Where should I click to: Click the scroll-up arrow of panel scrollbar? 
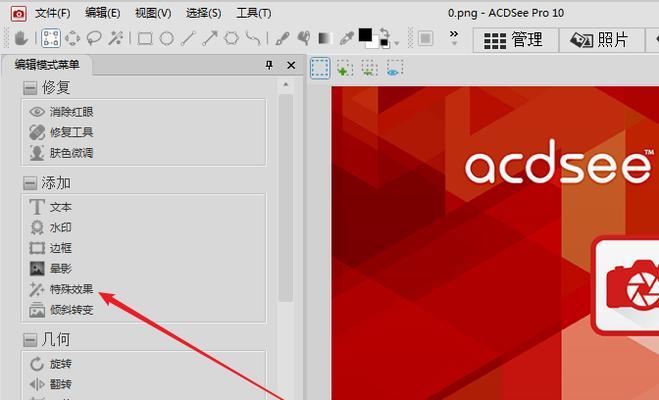[286, 84]
